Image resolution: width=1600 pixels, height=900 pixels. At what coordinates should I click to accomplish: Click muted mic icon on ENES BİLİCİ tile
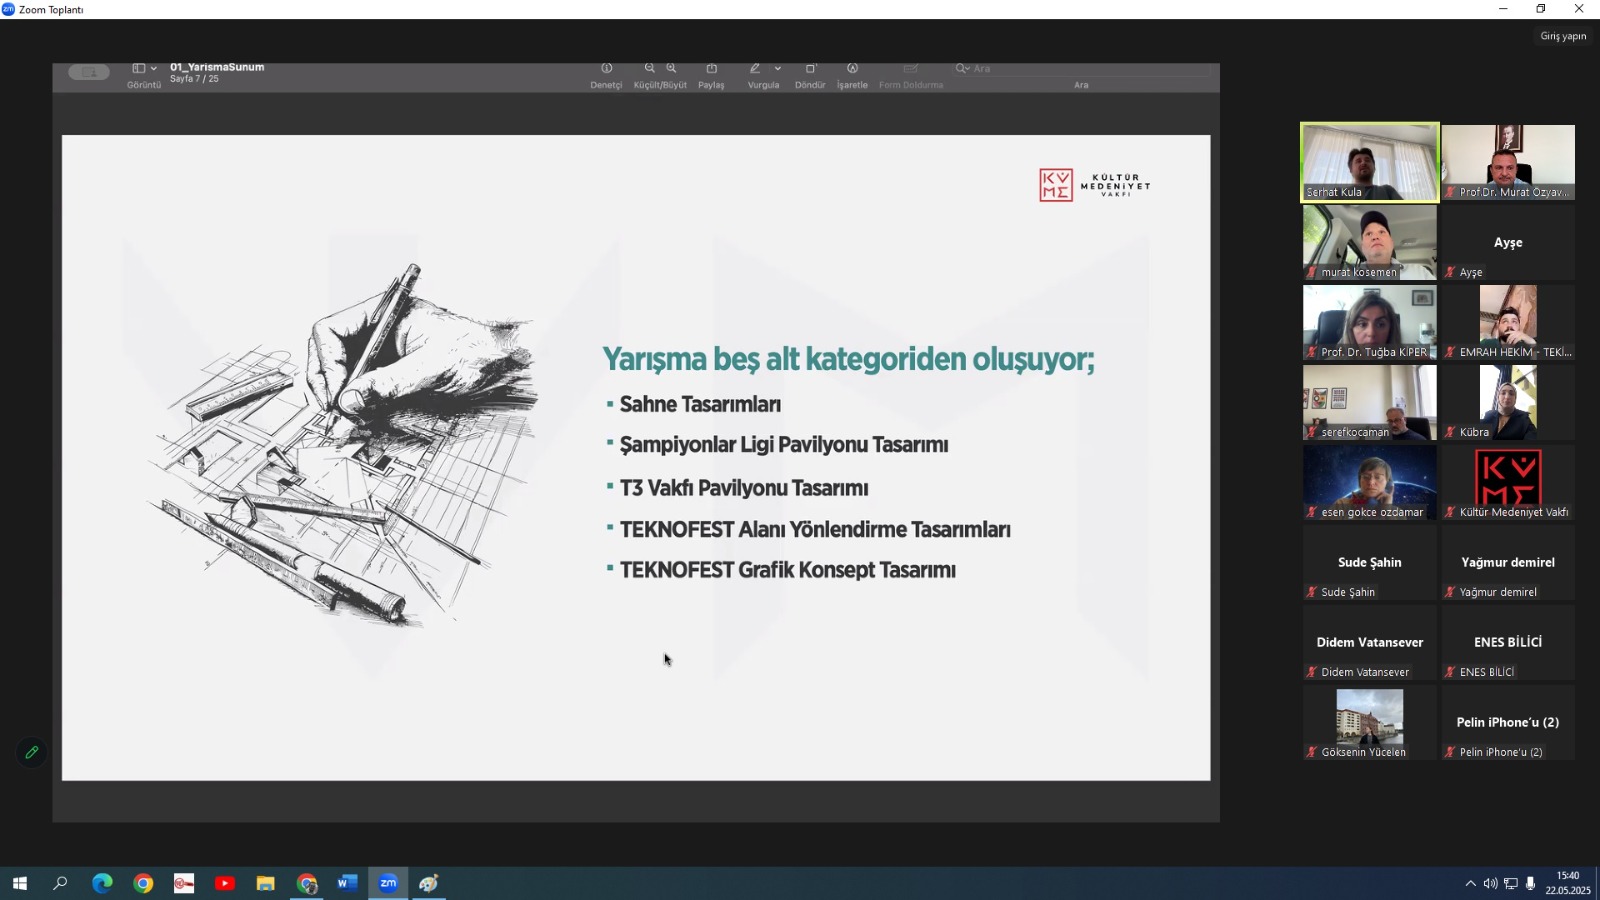click(1450, 672)
